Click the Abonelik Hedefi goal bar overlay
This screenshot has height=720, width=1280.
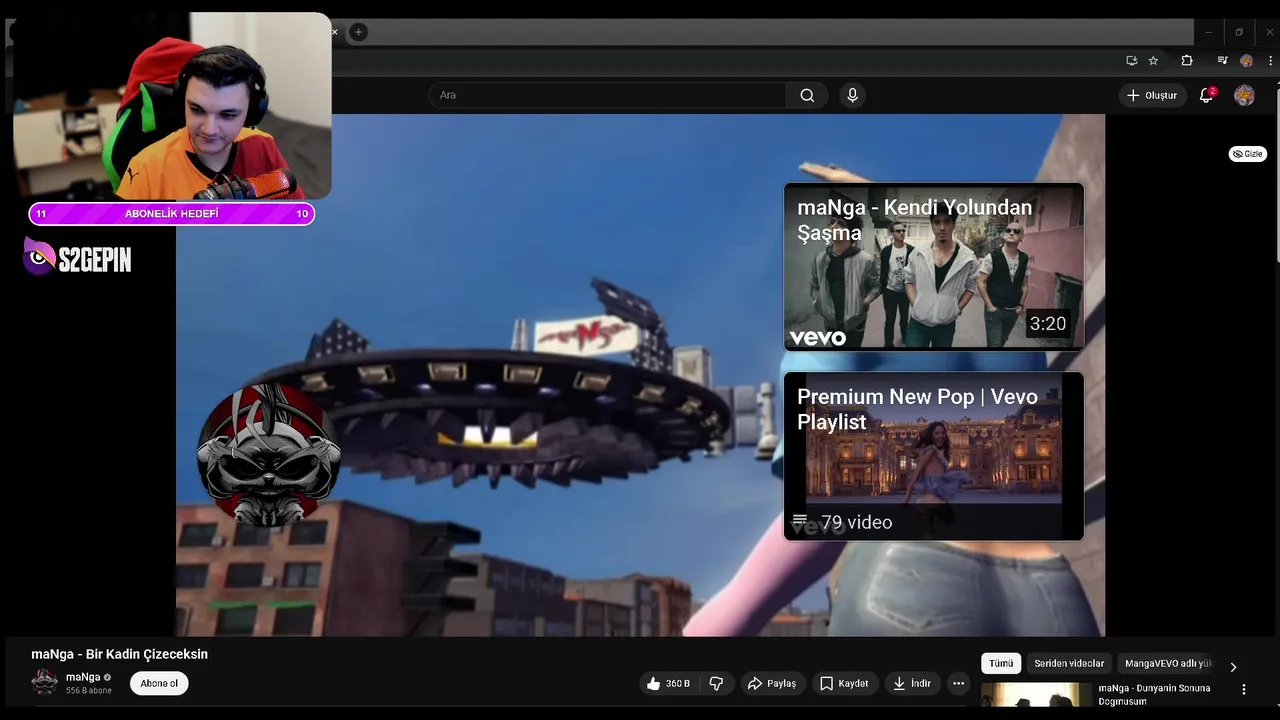pyautogui.click(x=172, y=213)
